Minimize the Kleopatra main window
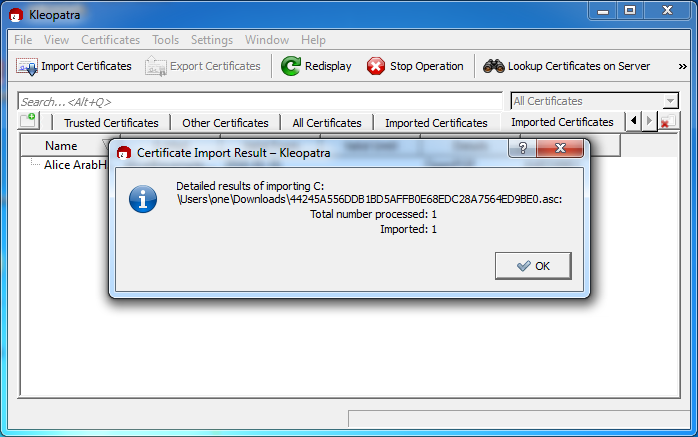 coord(603,11)
